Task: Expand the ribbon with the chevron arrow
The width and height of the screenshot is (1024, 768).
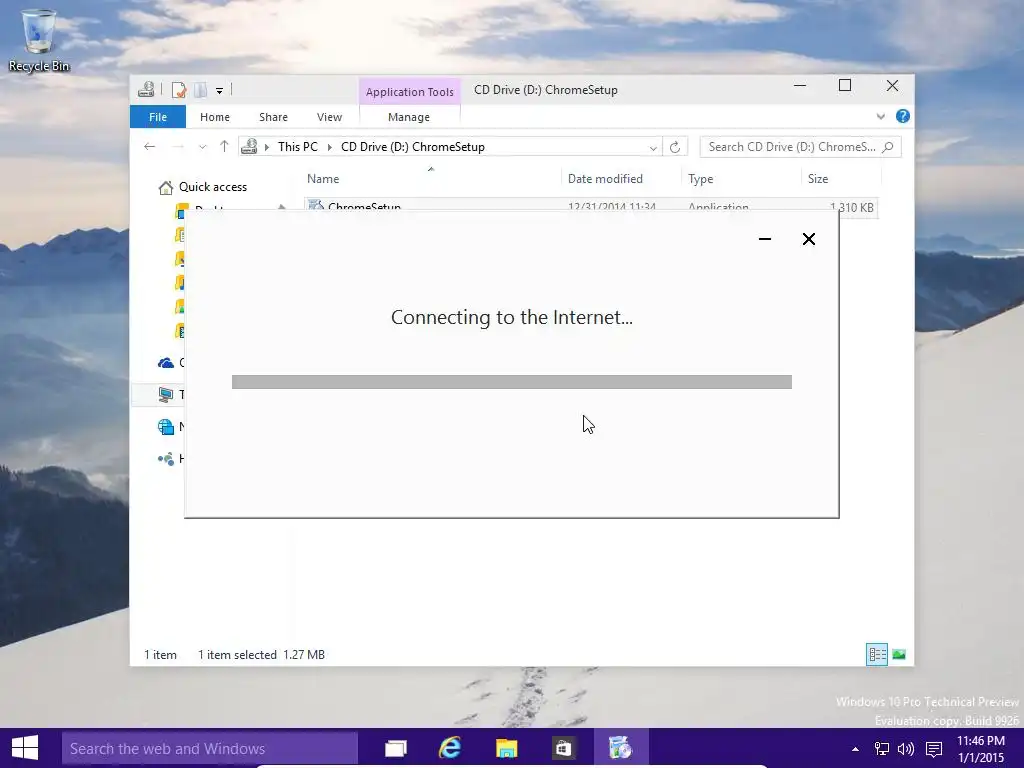Action: pos(880,117)
